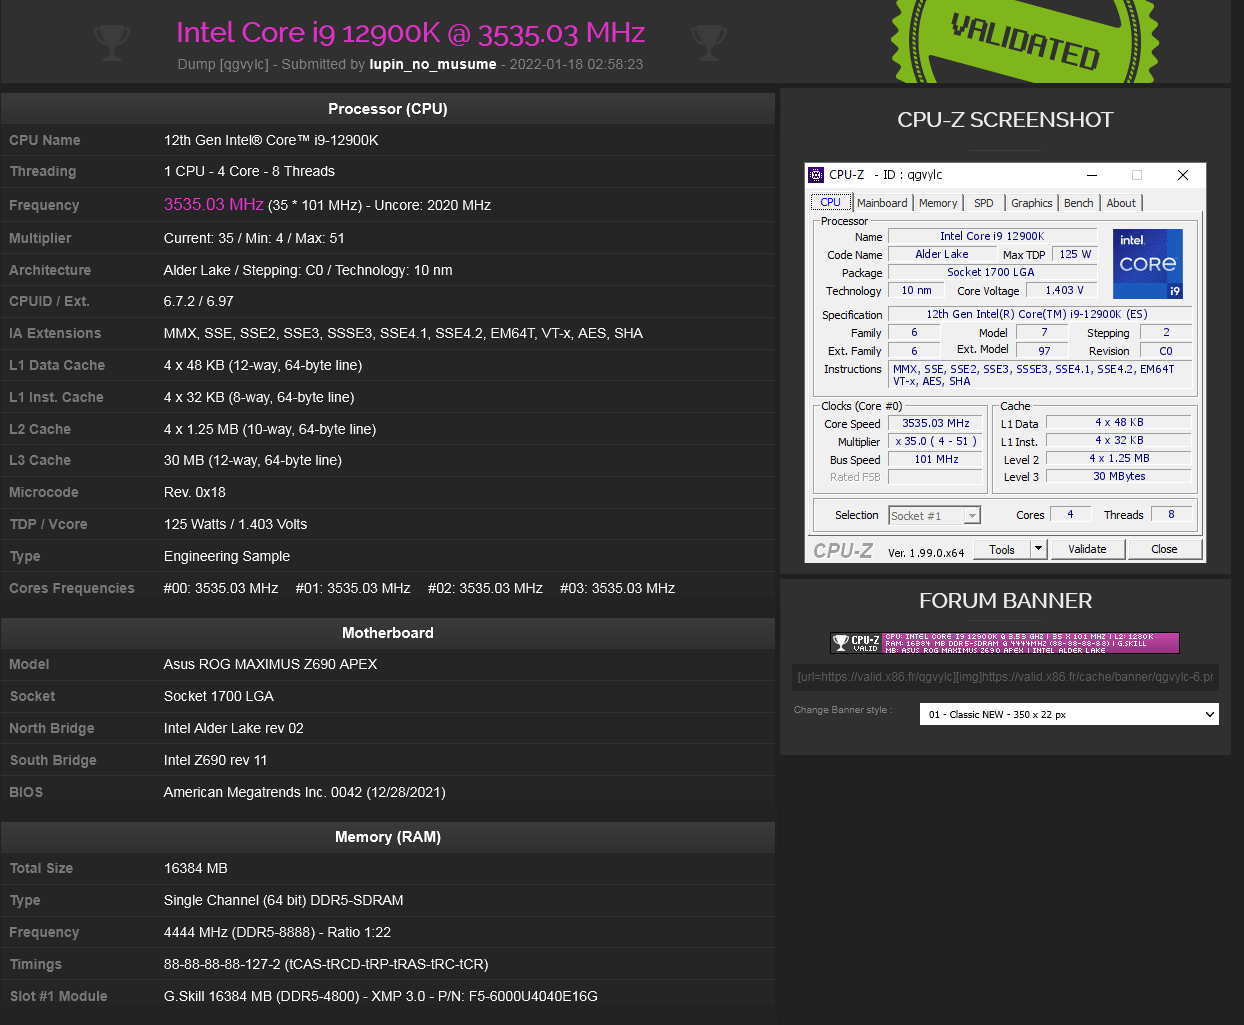
Task: Click the CPUID / Ext. value 6.7.2 / 6.97
Action: (199, 301)
